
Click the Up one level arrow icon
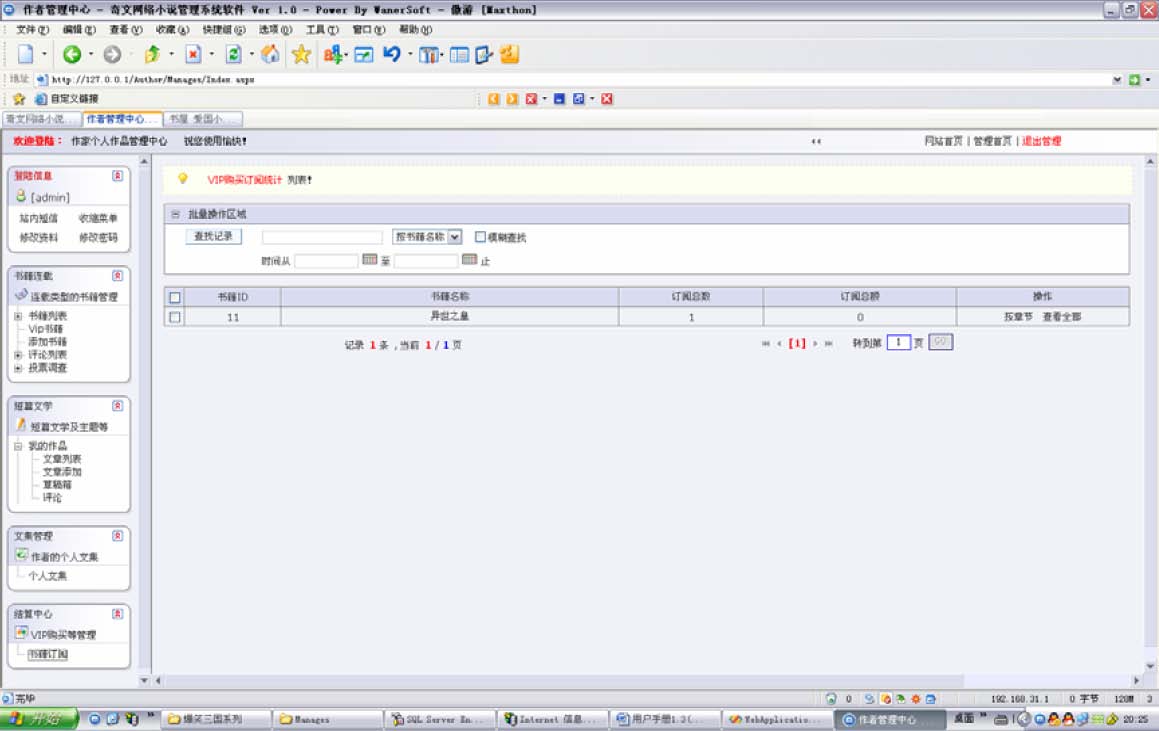click(152, 54)
